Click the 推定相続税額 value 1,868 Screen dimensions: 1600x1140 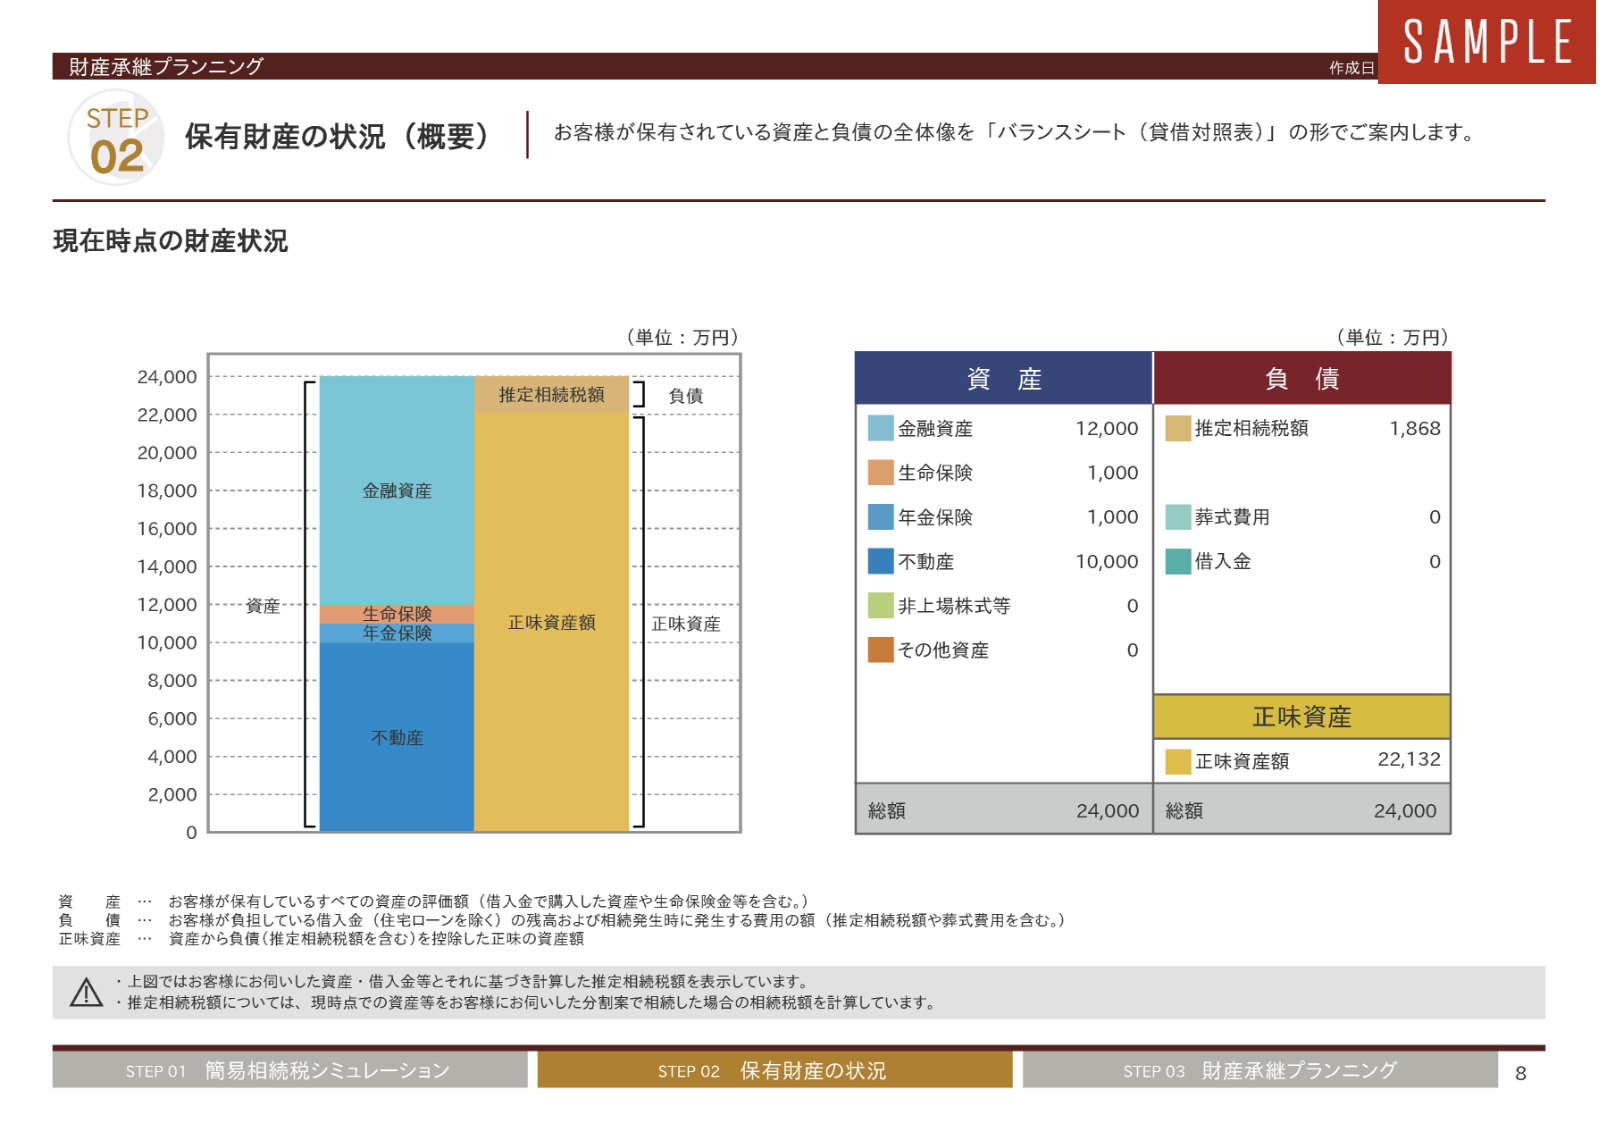coord(1415,428)
